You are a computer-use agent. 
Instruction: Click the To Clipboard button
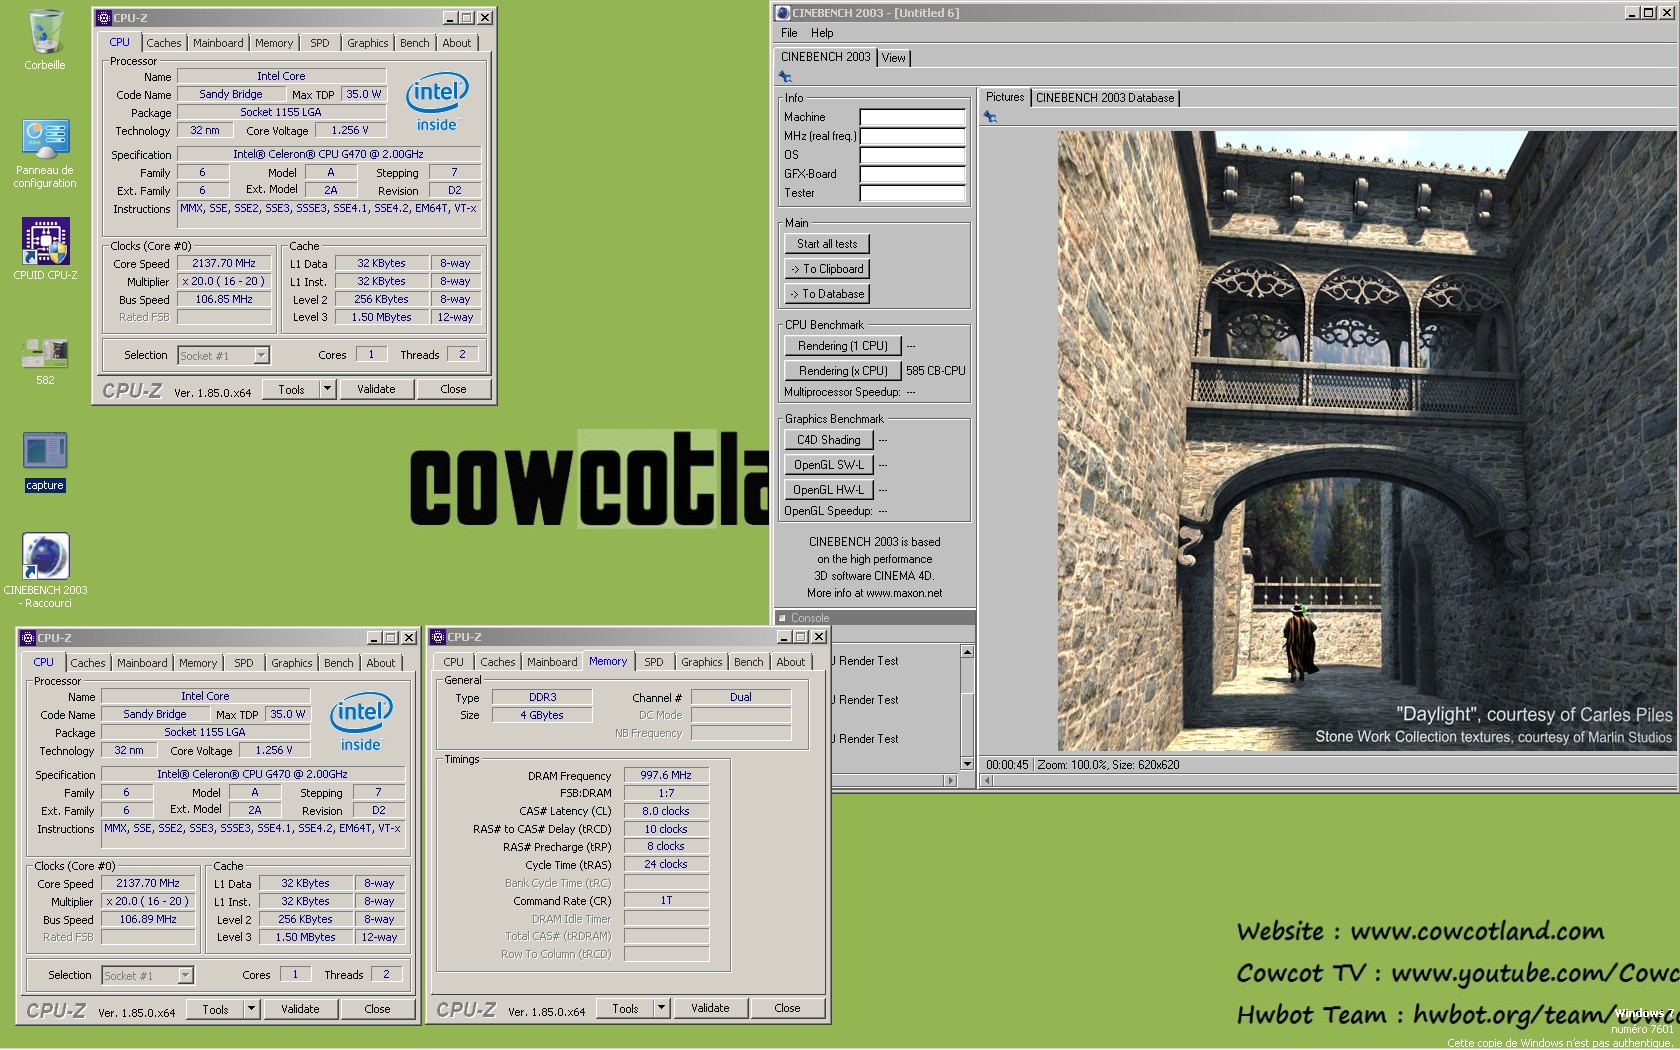[x=827, y=269]
